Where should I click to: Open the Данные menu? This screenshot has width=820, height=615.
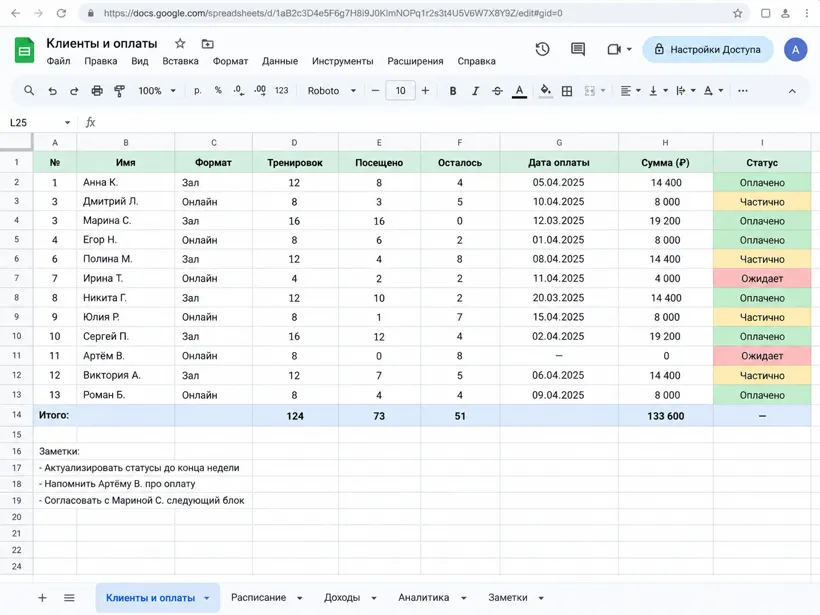280,61
